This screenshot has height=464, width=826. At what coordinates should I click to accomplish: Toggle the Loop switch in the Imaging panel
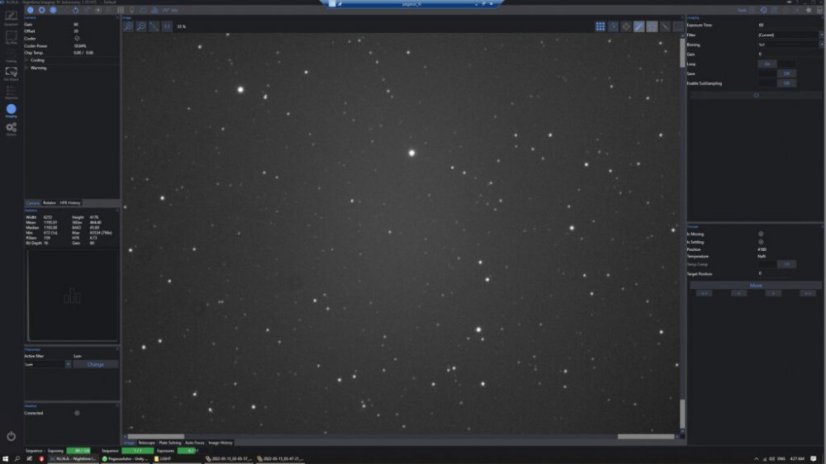(766, 63)
